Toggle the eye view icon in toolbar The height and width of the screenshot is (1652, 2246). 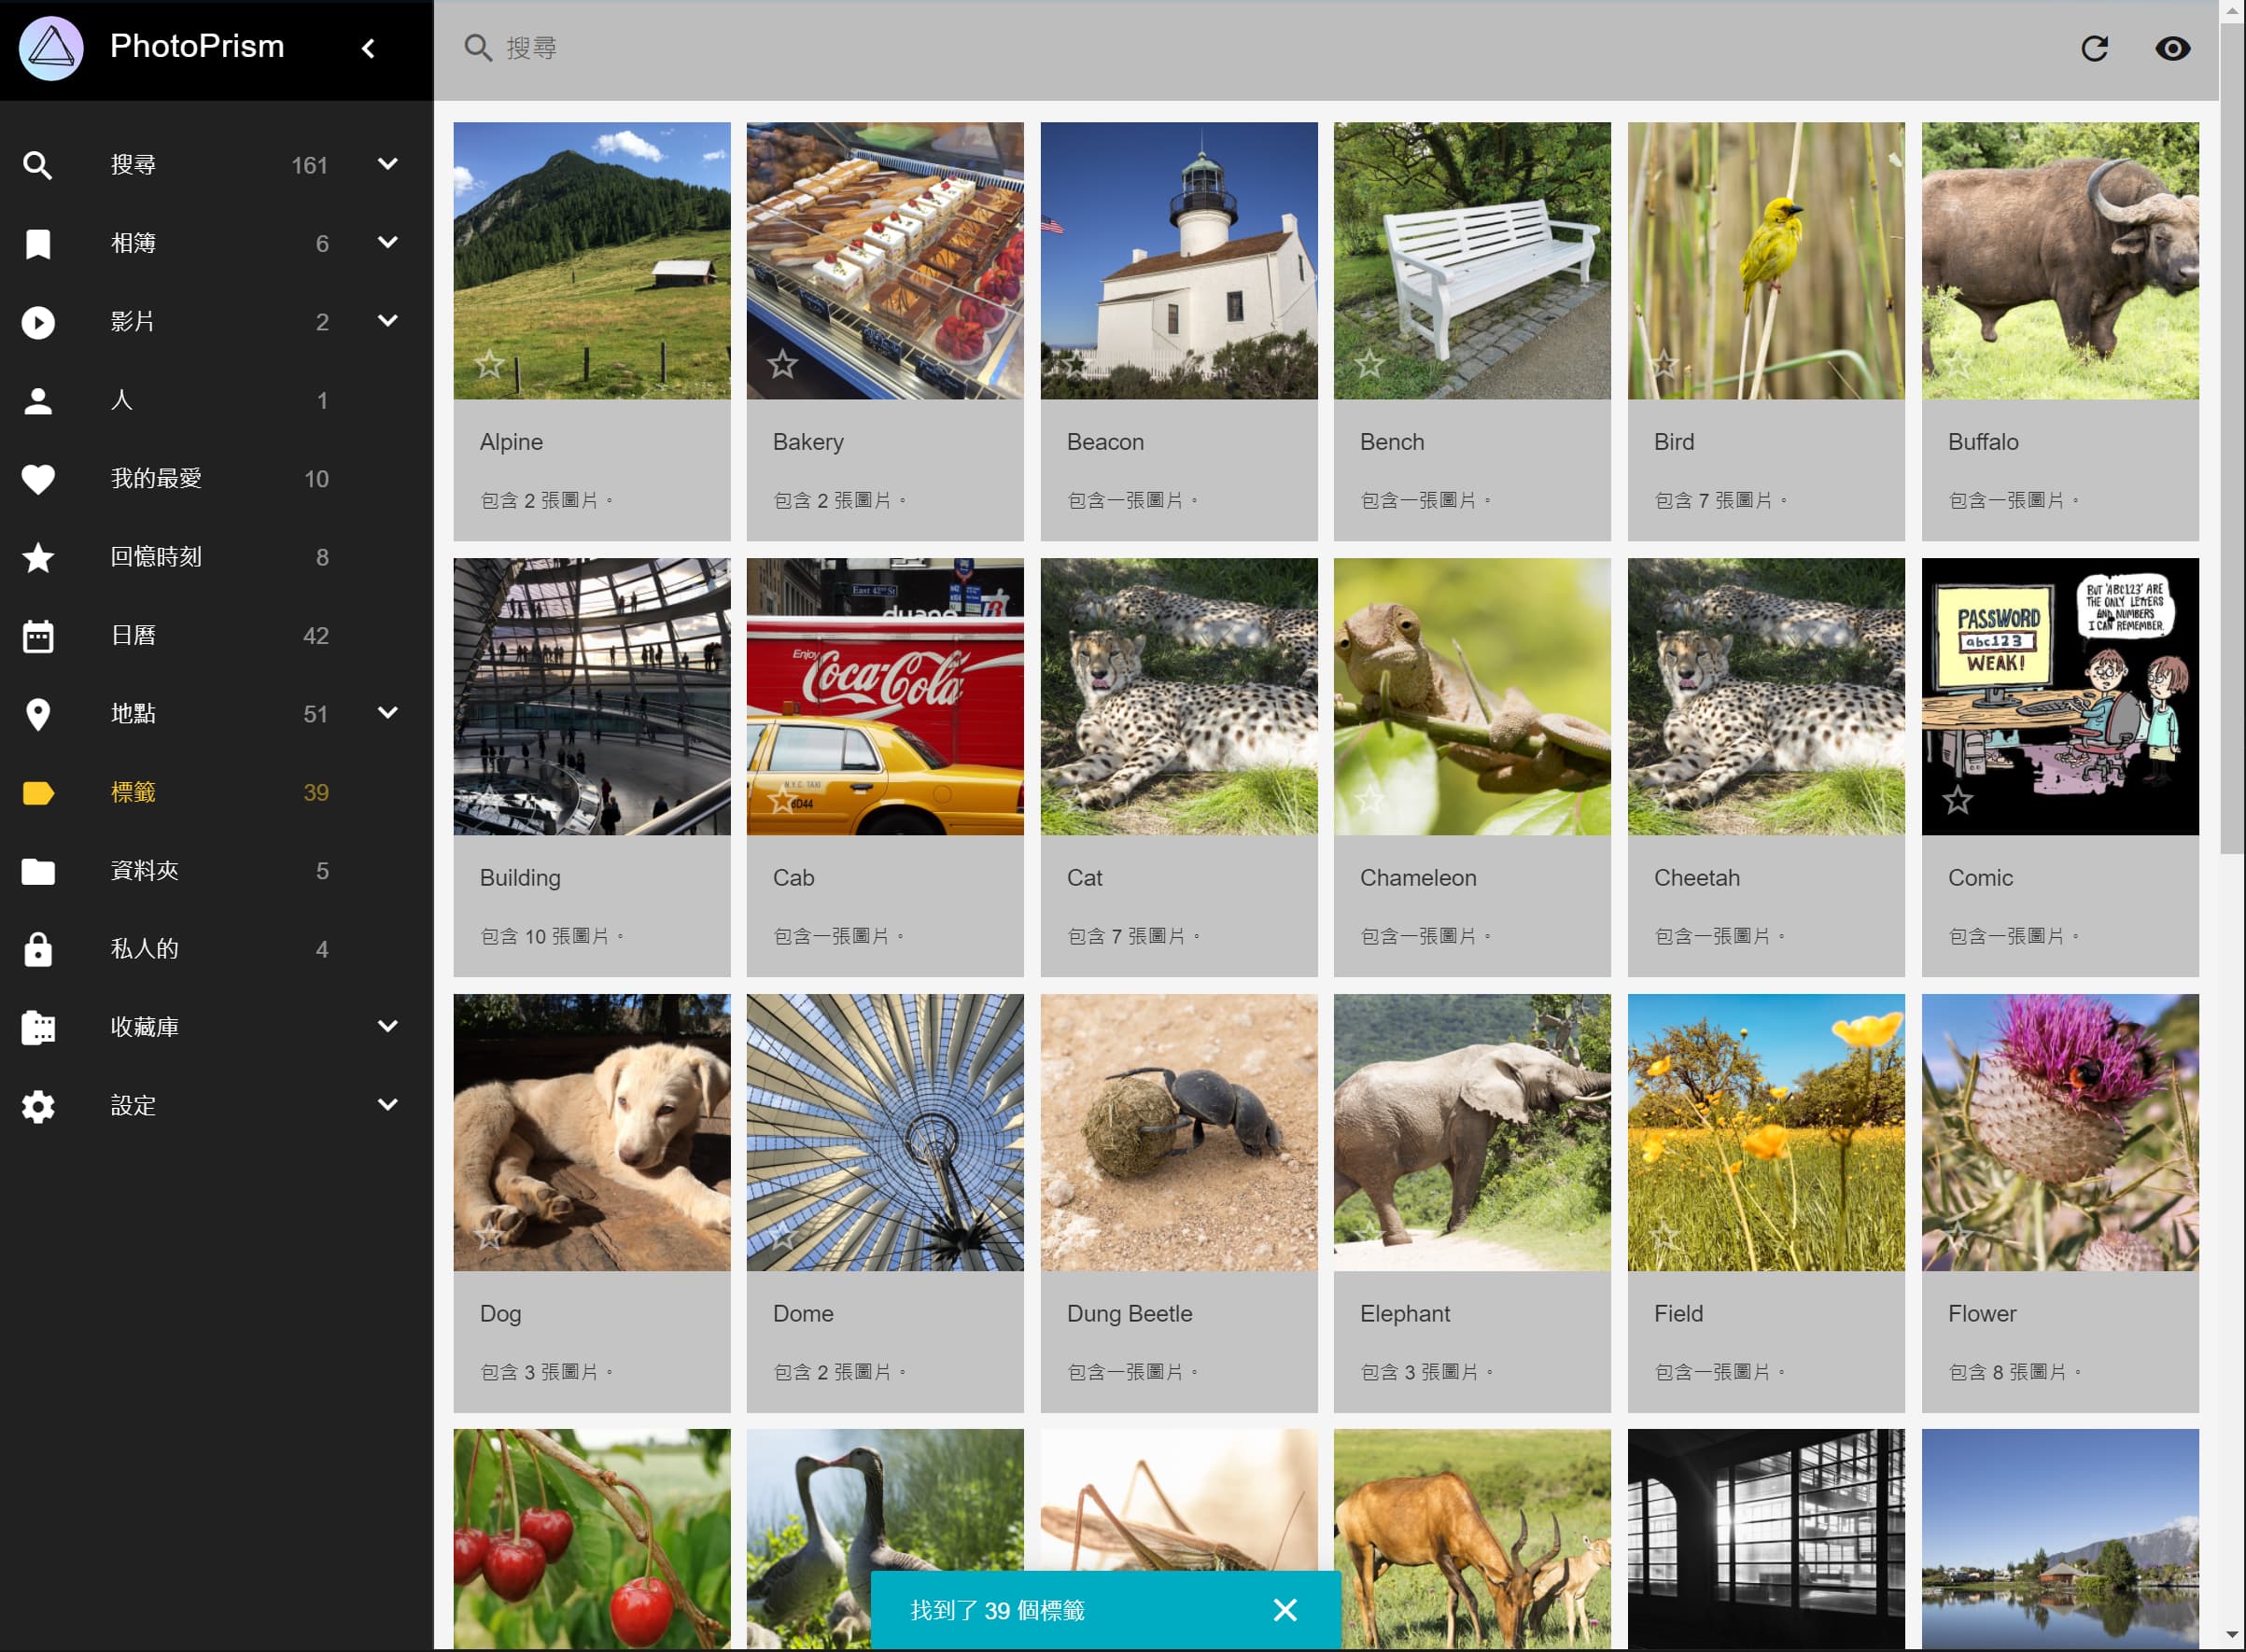[x=2172, y=48]
